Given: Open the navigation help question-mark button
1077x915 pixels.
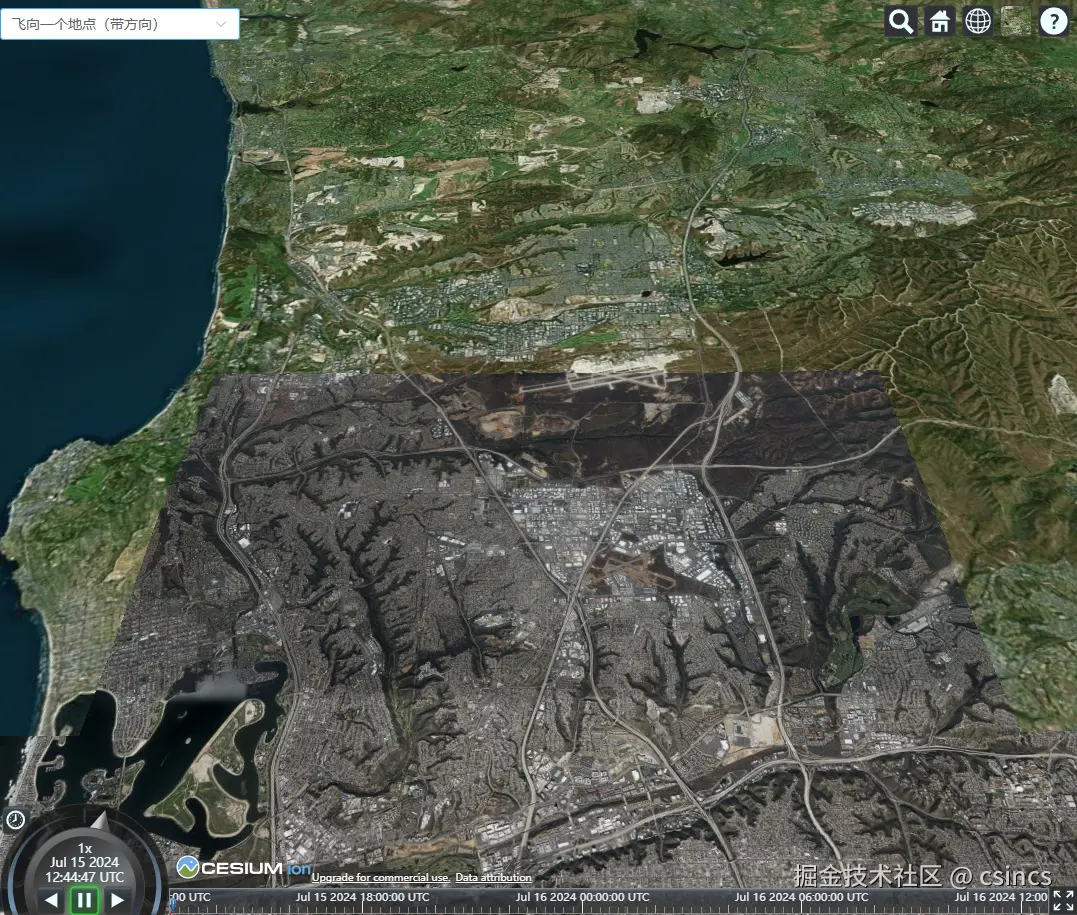Looking at the screenshot, I should click(1054, 21).
